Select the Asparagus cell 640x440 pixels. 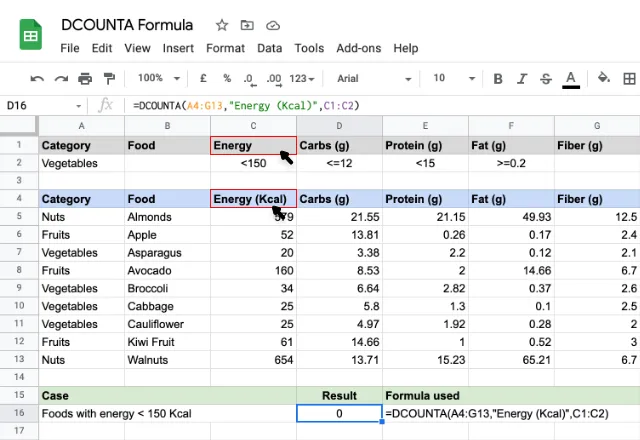click(167, 253)
